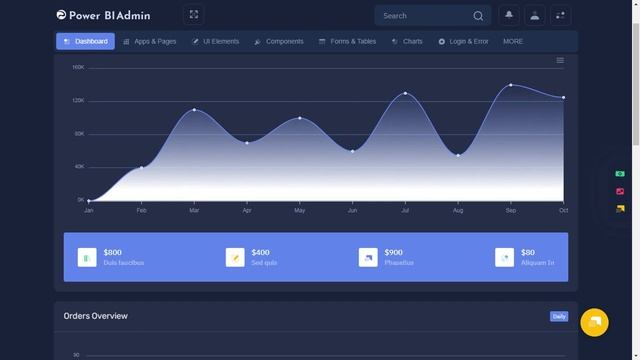Click the green money icon on the right sidebar
Image resolution: width=640 pixels, height=360 pixels.
[x=620, y=174]
